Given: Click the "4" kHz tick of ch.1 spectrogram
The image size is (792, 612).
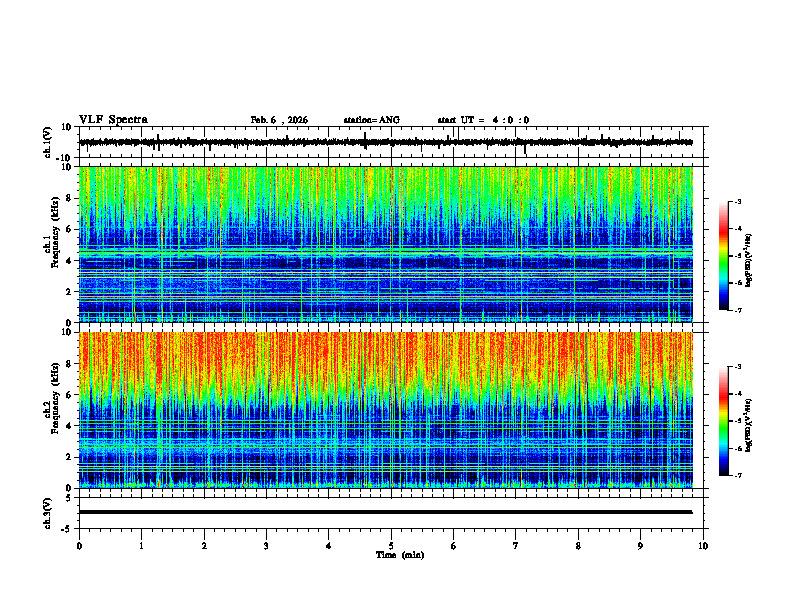Looking at the screenshot, I should [x=69, y=261].
